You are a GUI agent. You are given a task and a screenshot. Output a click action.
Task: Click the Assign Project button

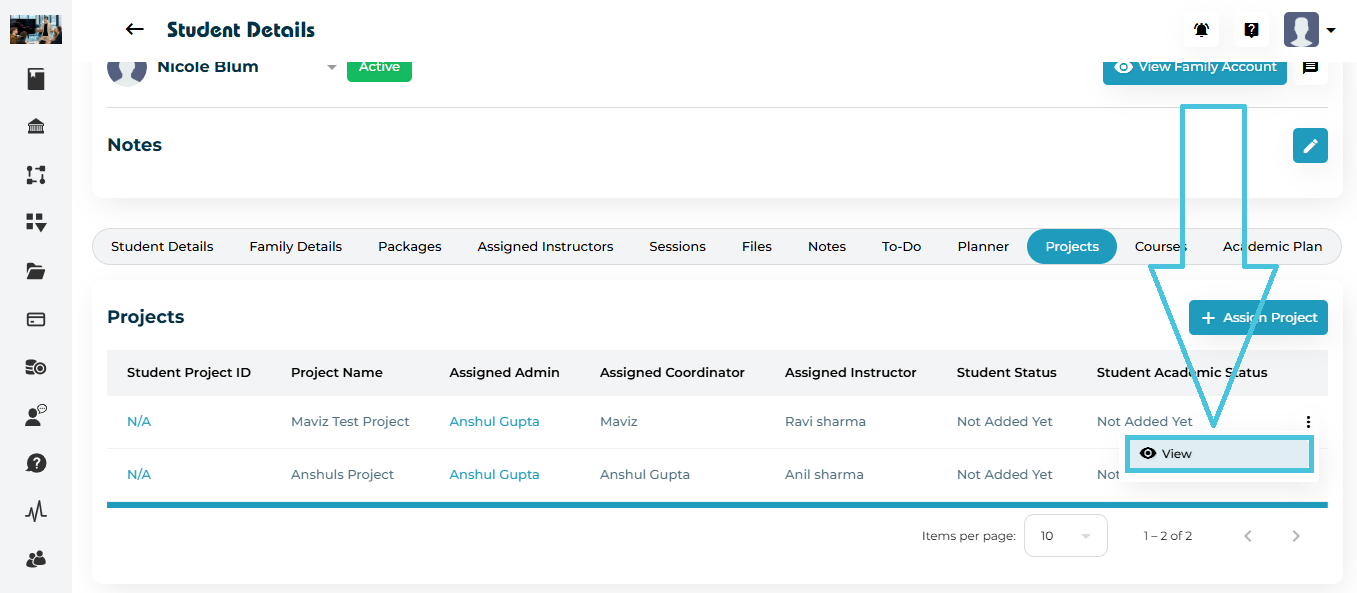[x=1258, y=318]
